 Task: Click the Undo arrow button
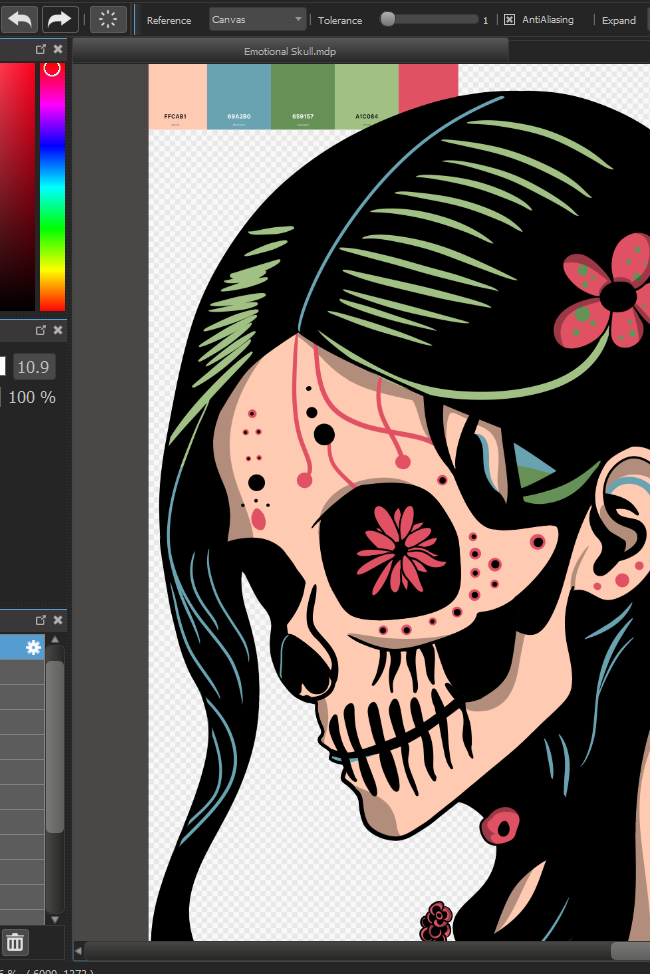20,19
